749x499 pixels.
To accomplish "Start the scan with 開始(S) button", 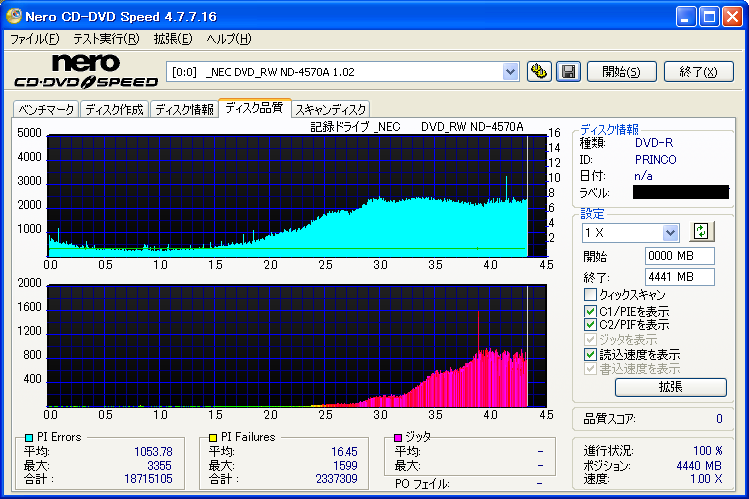I will tap(621, 72).
